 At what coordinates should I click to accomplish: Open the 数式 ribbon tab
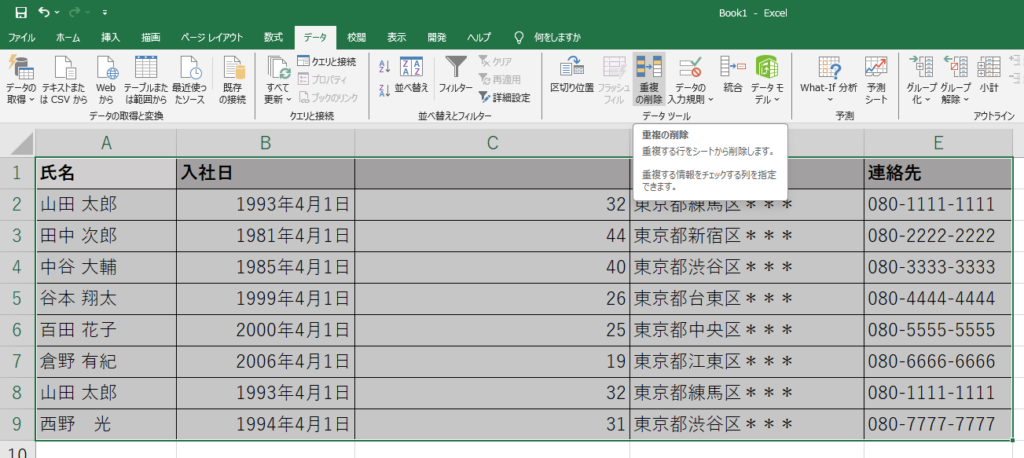(x=273, y=37)
